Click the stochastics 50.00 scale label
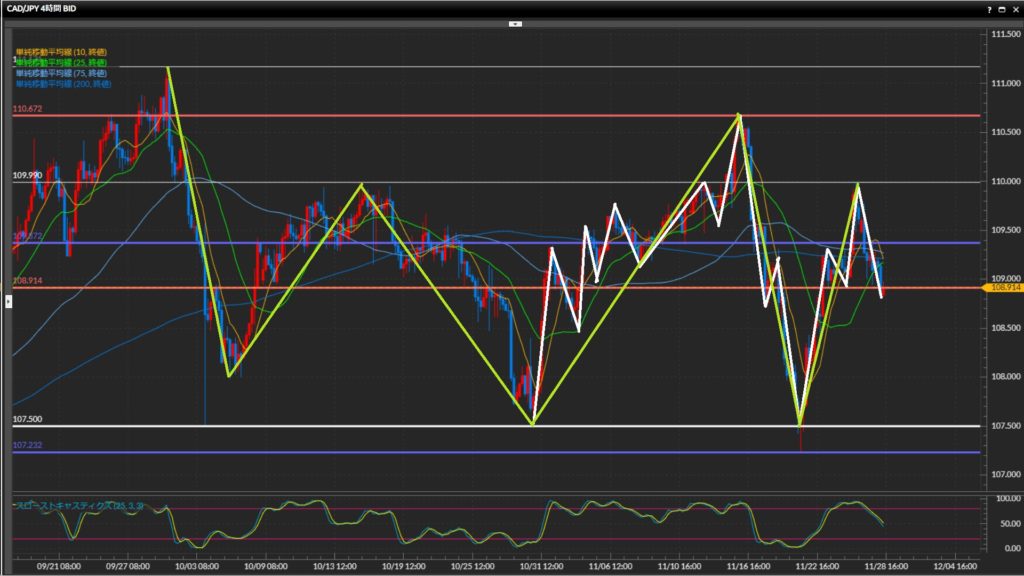This screenshot has width=1024, height=576. coord(1000,523)
